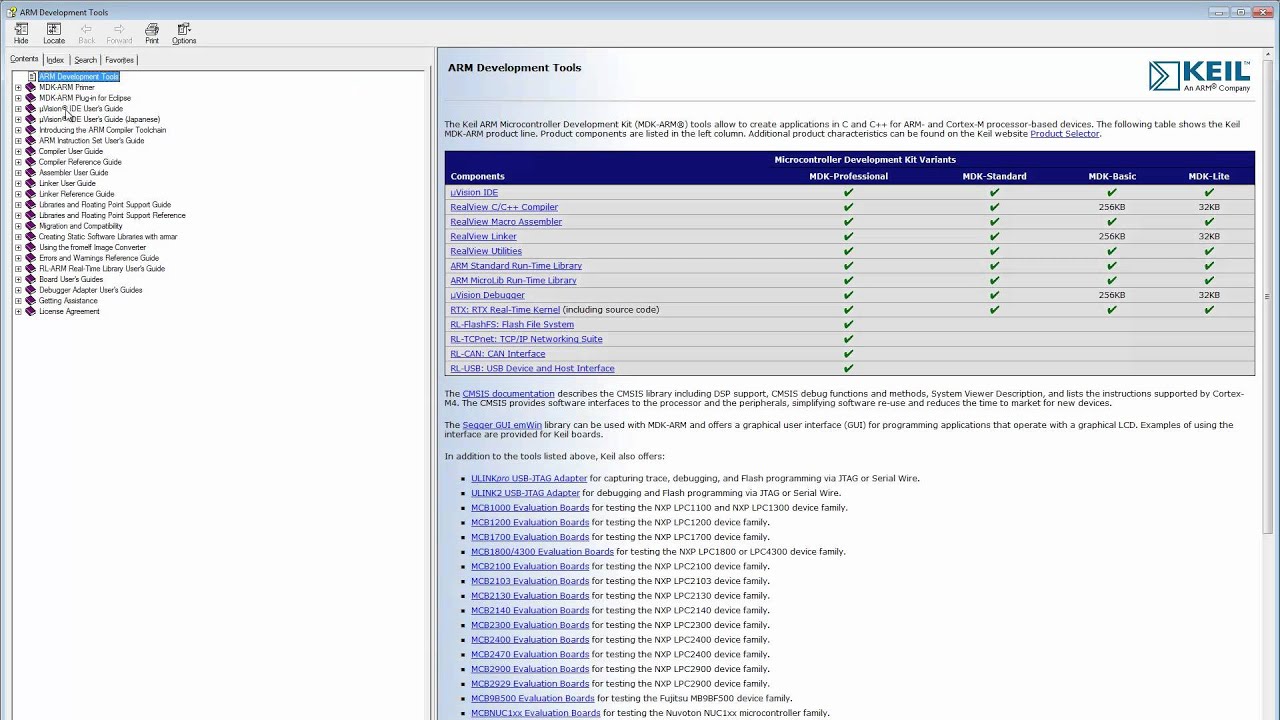Click the ARM Development Tools page icon
Screen dimensions: 1280x720
point(32,76)
